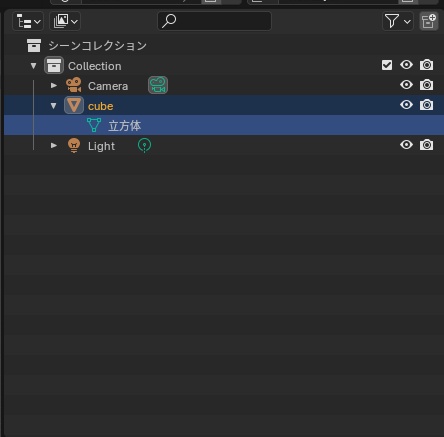Expand the Camera object
Viewport: 444px width, 437px height.
(x=54, y=86)
